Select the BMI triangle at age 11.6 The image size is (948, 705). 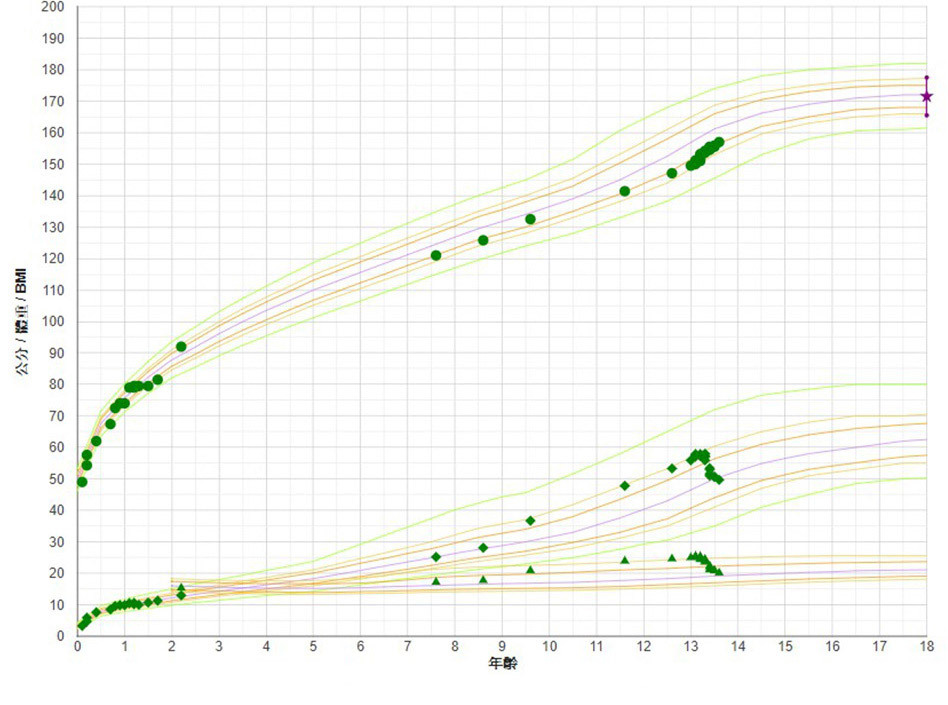coord(625,560)
